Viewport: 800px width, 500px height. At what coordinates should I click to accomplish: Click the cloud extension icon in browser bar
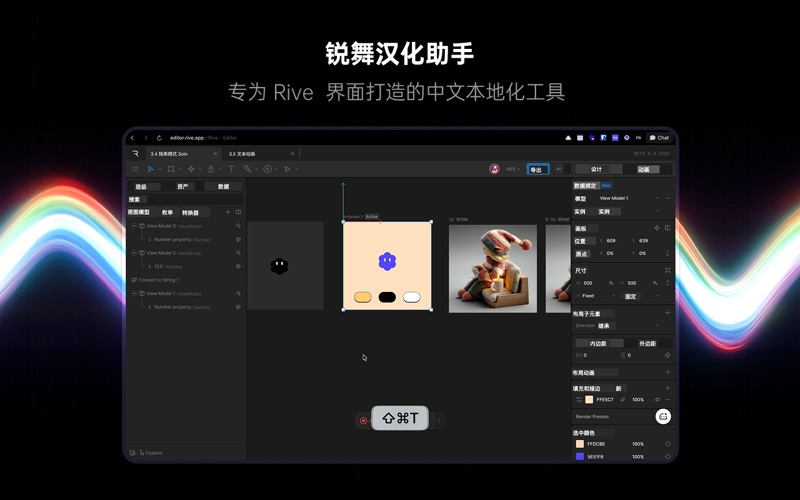[568, 138]
